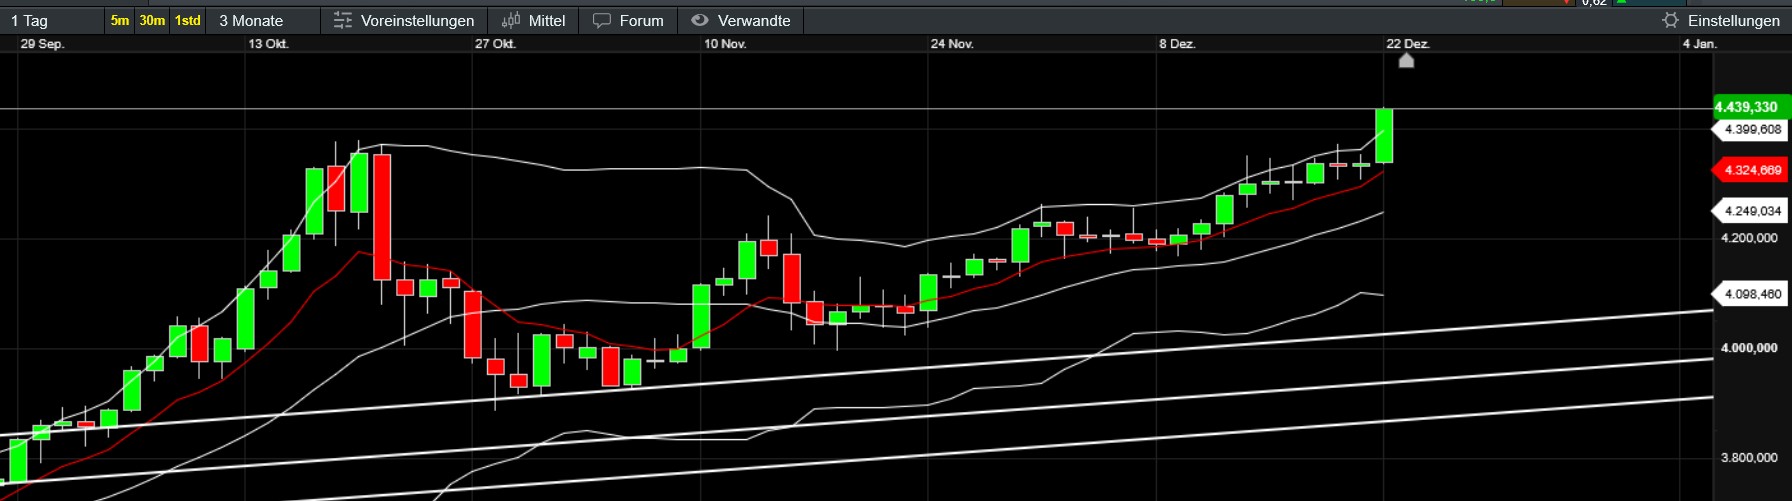The image size is (1792, 501).
Task: Open the Mittel price type dropdown
Action: coord(546,20)
